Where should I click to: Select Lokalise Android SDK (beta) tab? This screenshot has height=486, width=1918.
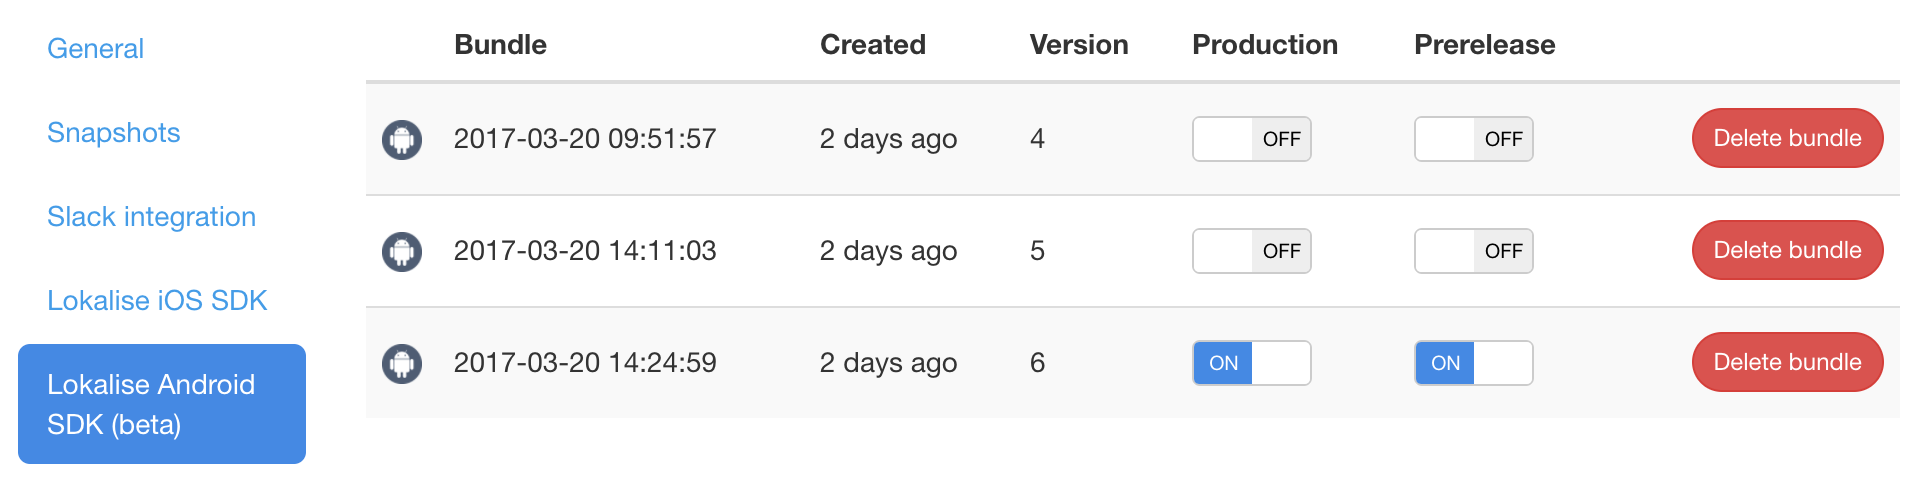(162, 404)
